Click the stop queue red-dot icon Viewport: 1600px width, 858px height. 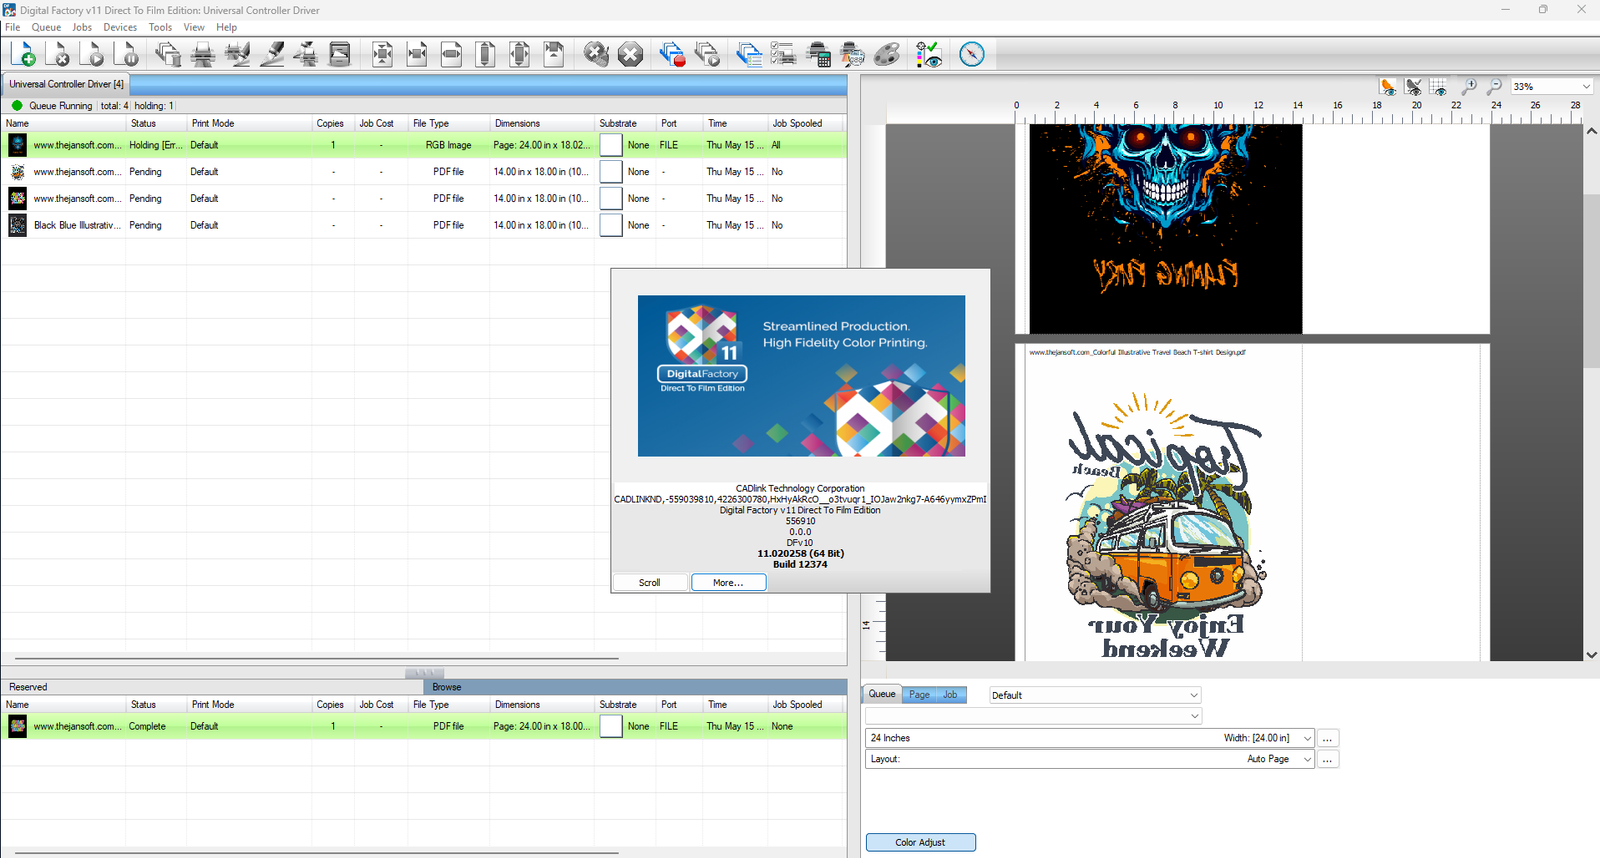coord(672,54)
